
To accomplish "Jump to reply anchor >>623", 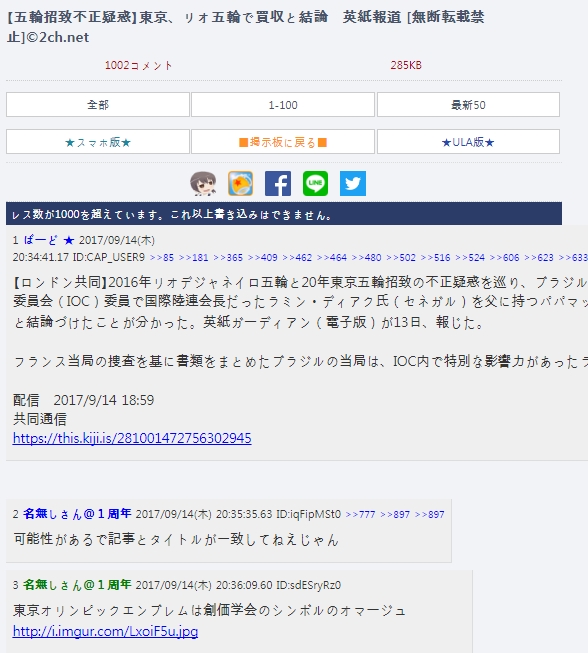I will click(x=539, y=257).
